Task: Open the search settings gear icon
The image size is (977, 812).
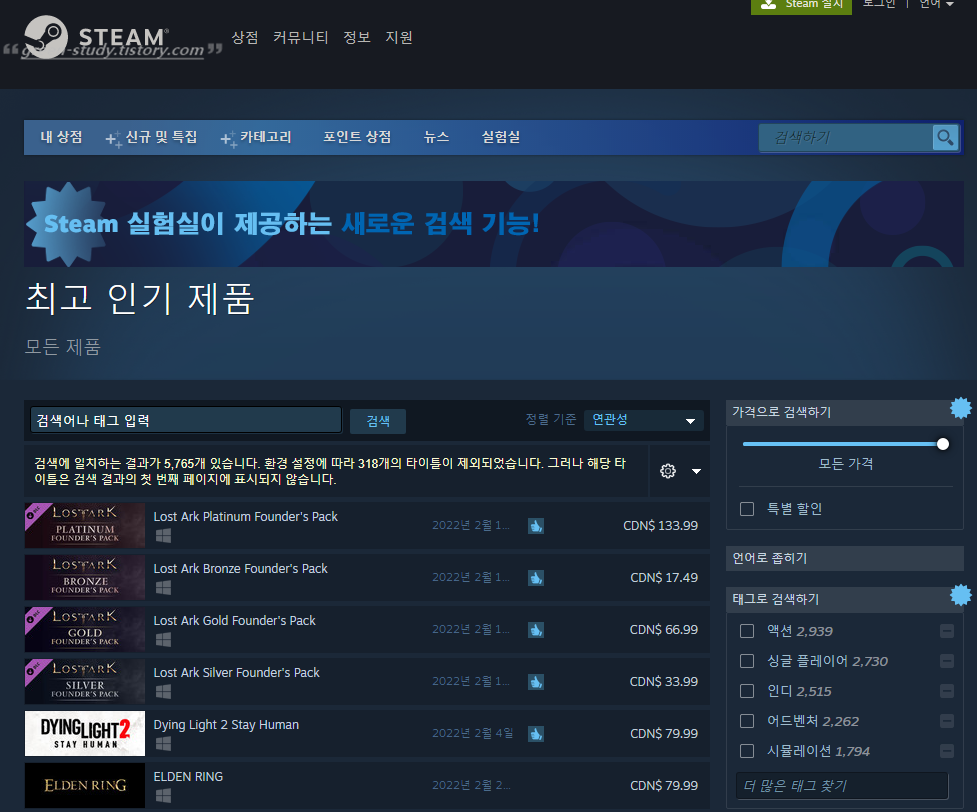Action: [x=667, y=470]
